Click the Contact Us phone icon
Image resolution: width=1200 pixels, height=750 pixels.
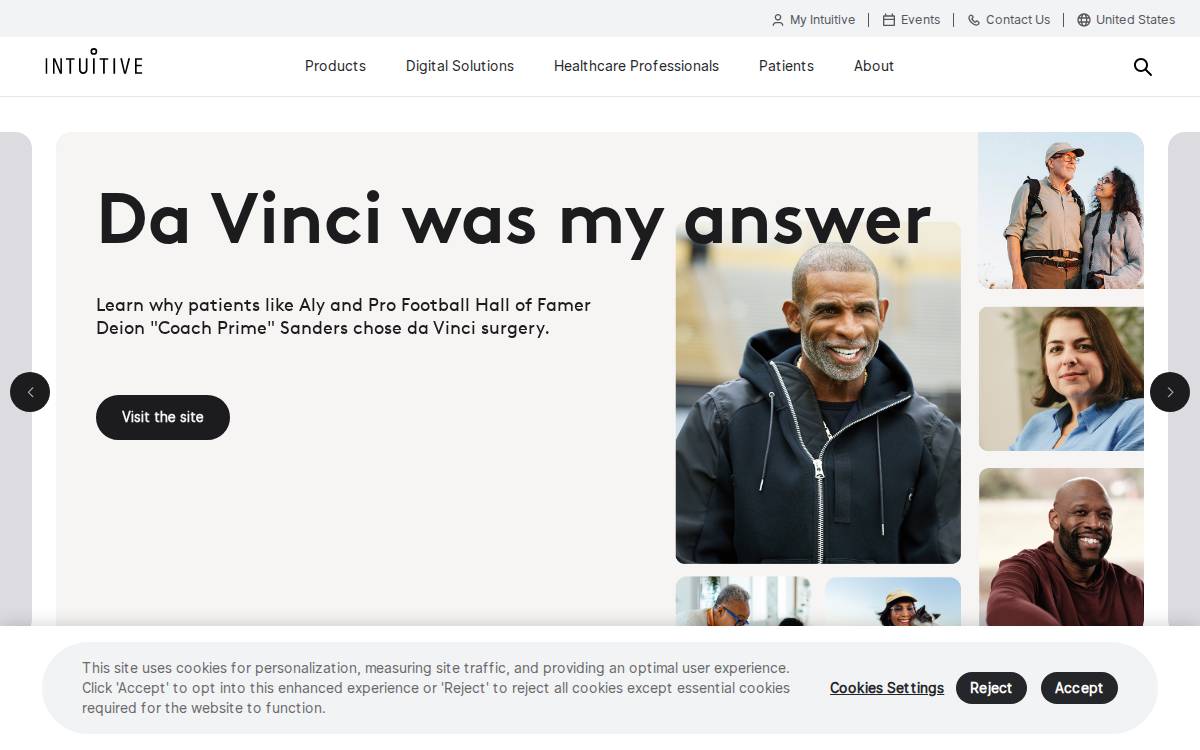coord(974,20)
